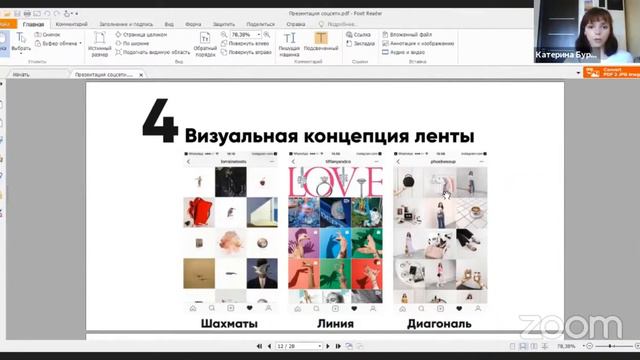Viewport: 640px width, 360px height.
Task: Open the page number dropdown arrow
Action: point(320,346)
